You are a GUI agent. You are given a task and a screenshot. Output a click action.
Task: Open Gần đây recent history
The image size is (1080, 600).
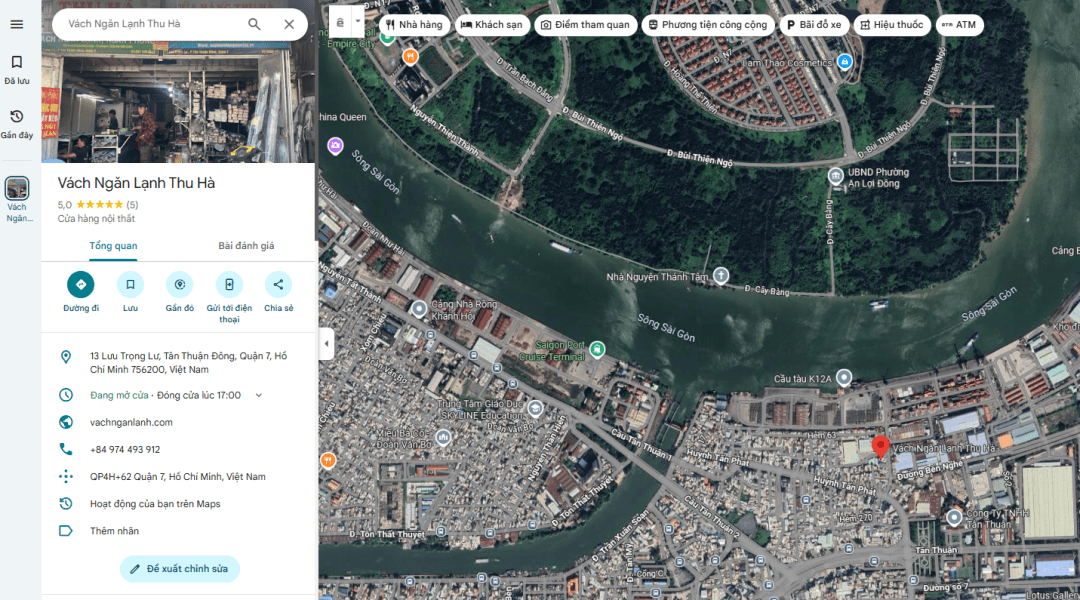(17, 124)
